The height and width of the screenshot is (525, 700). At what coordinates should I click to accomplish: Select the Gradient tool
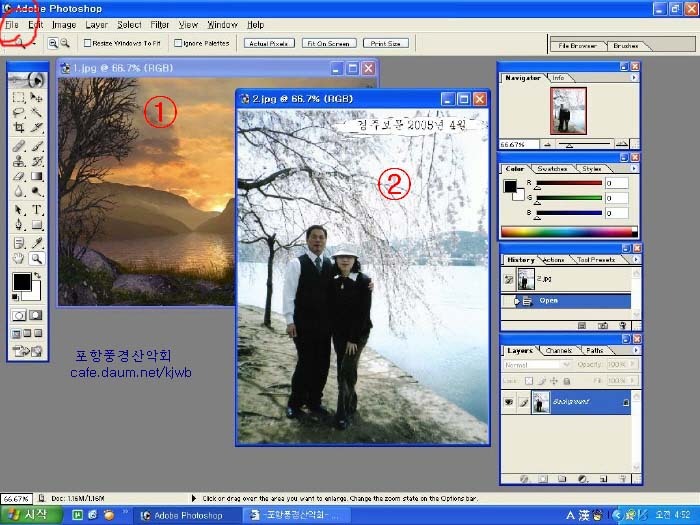37,176
